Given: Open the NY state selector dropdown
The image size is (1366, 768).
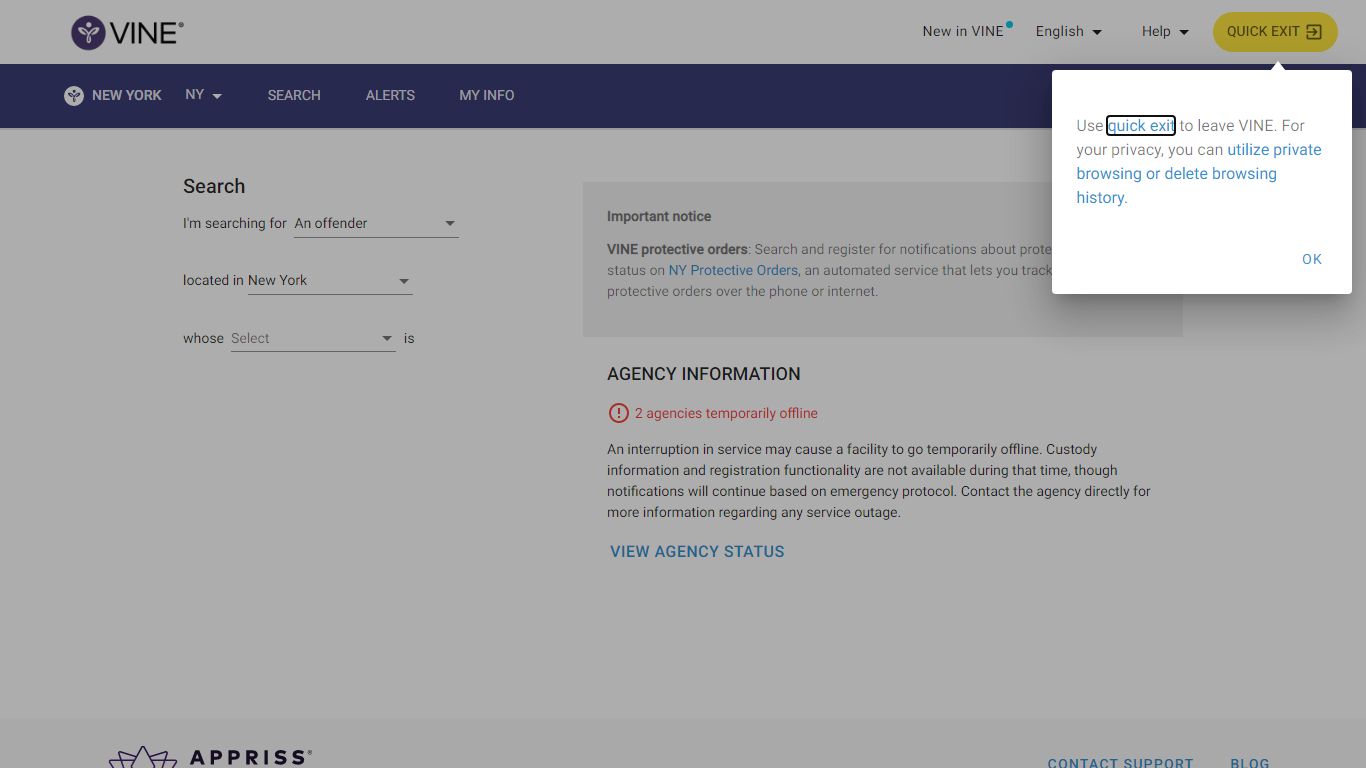Looking at the screenshot, I should tap(203, 95).
